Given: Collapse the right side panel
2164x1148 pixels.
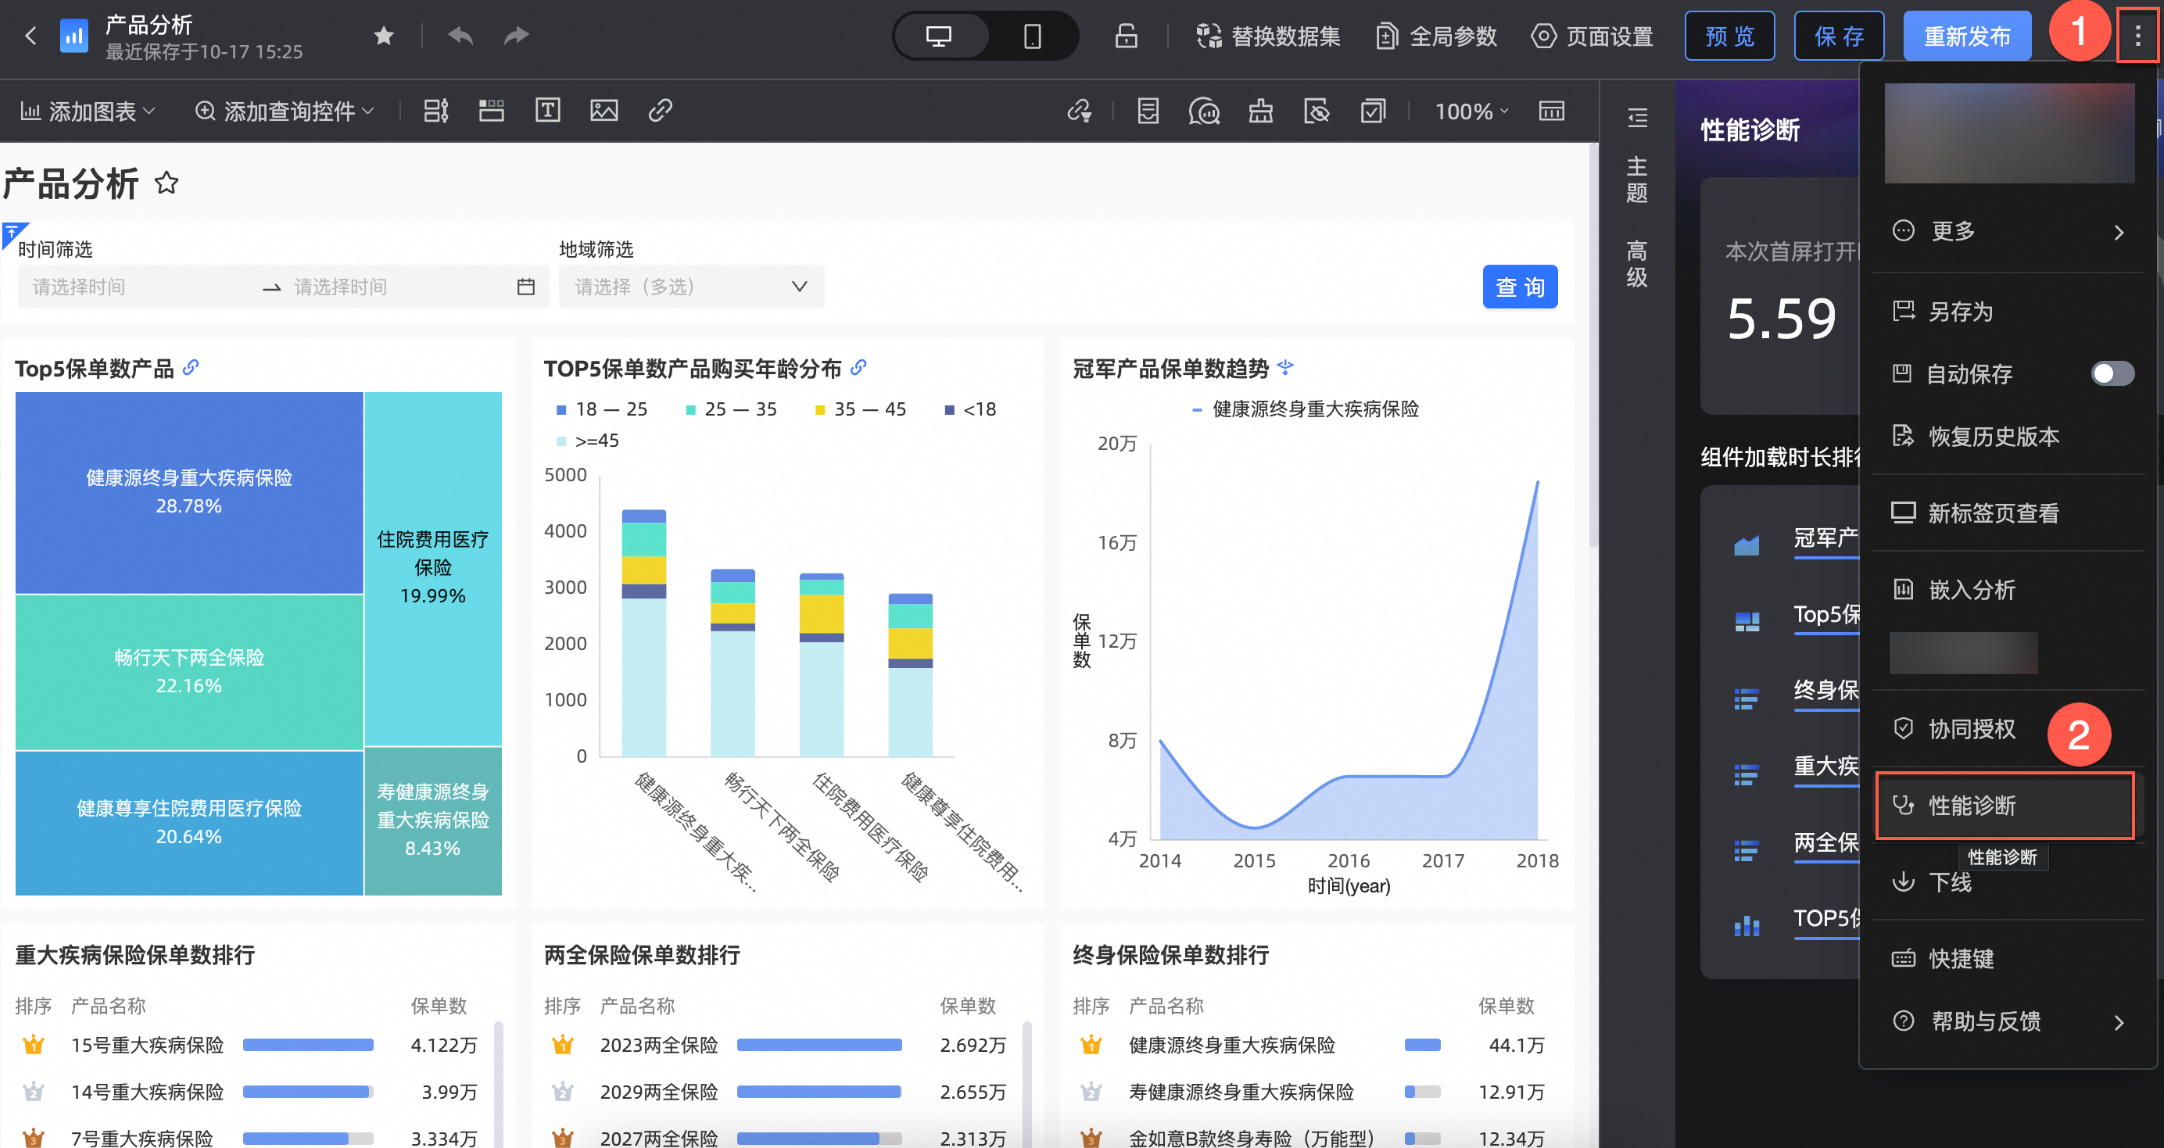Looking at the screenshot, I should pyautogui.click(x=1637, y=118).
